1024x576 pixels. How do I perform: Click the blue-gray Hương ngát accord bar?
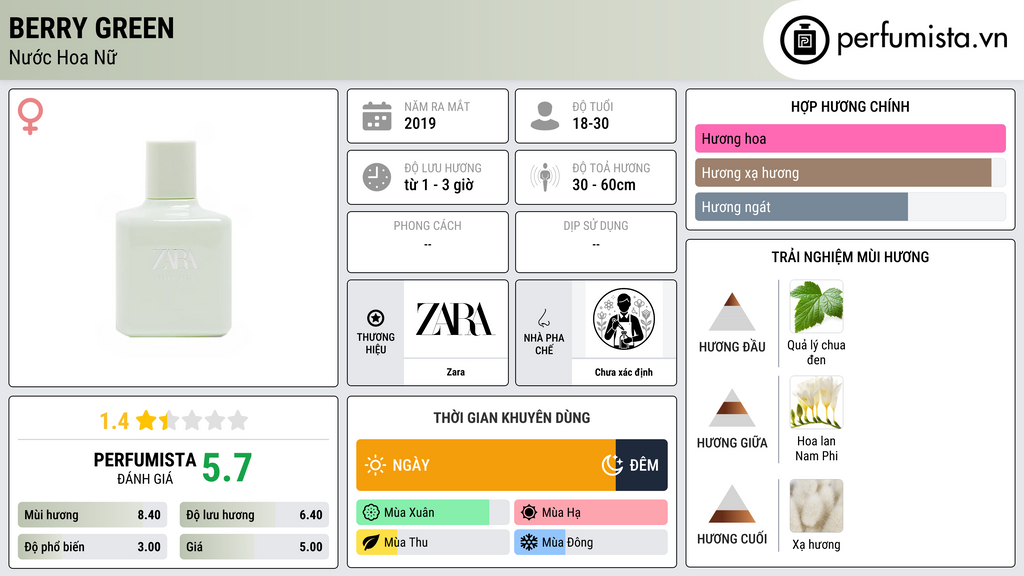(801, 207)
